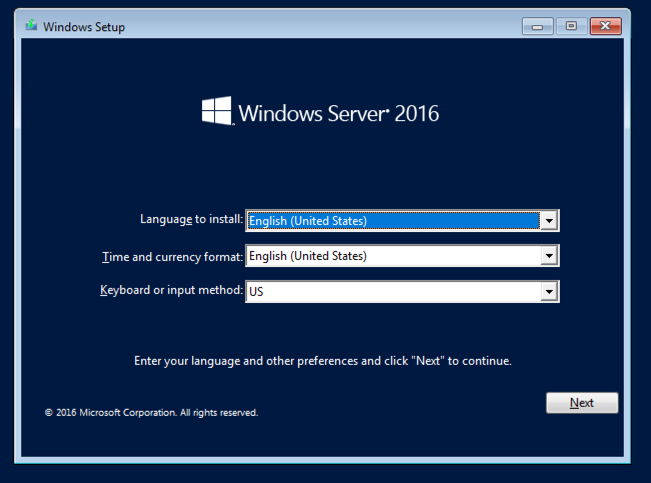Viewport: 651px width, 483px height.
Task: Click the Next button
Action: tap(582, 402)
